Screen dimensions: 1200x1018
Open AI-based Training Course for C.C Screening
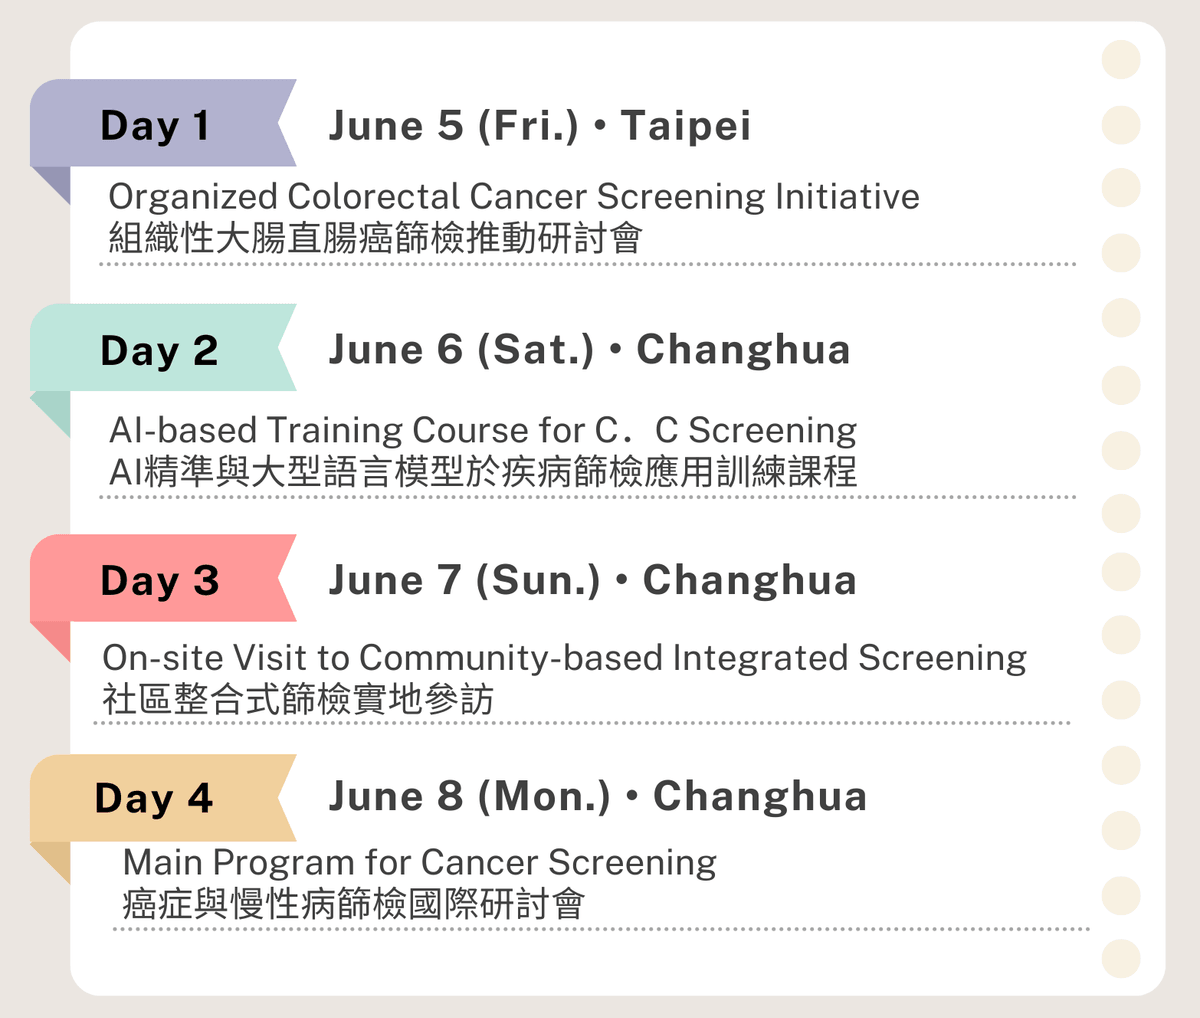point(482,430)
